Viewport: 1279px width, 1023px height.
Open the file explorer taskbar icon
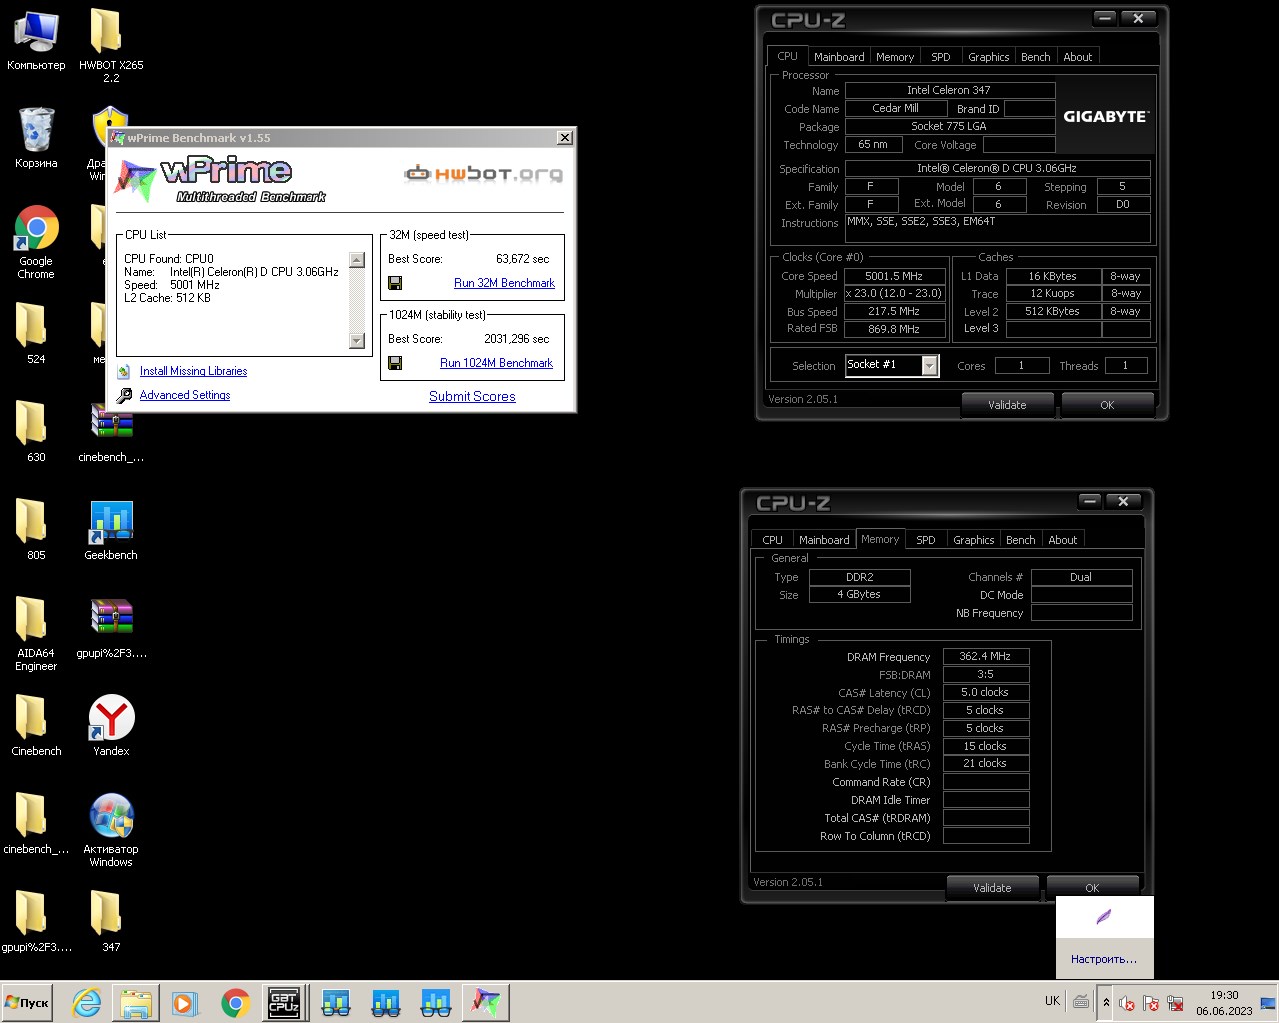coord(136,1003)
